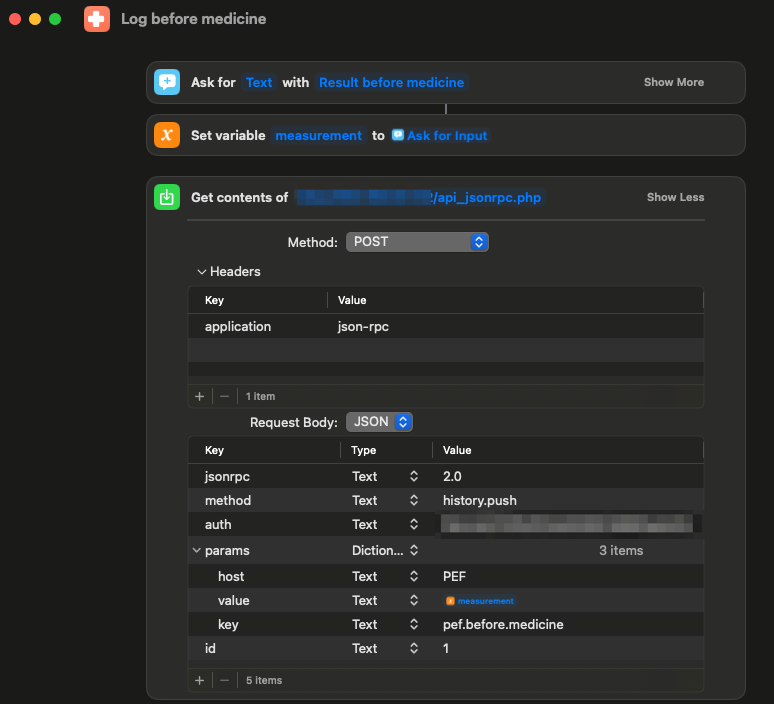Edit the history.push method value field

tap(480, 500)
